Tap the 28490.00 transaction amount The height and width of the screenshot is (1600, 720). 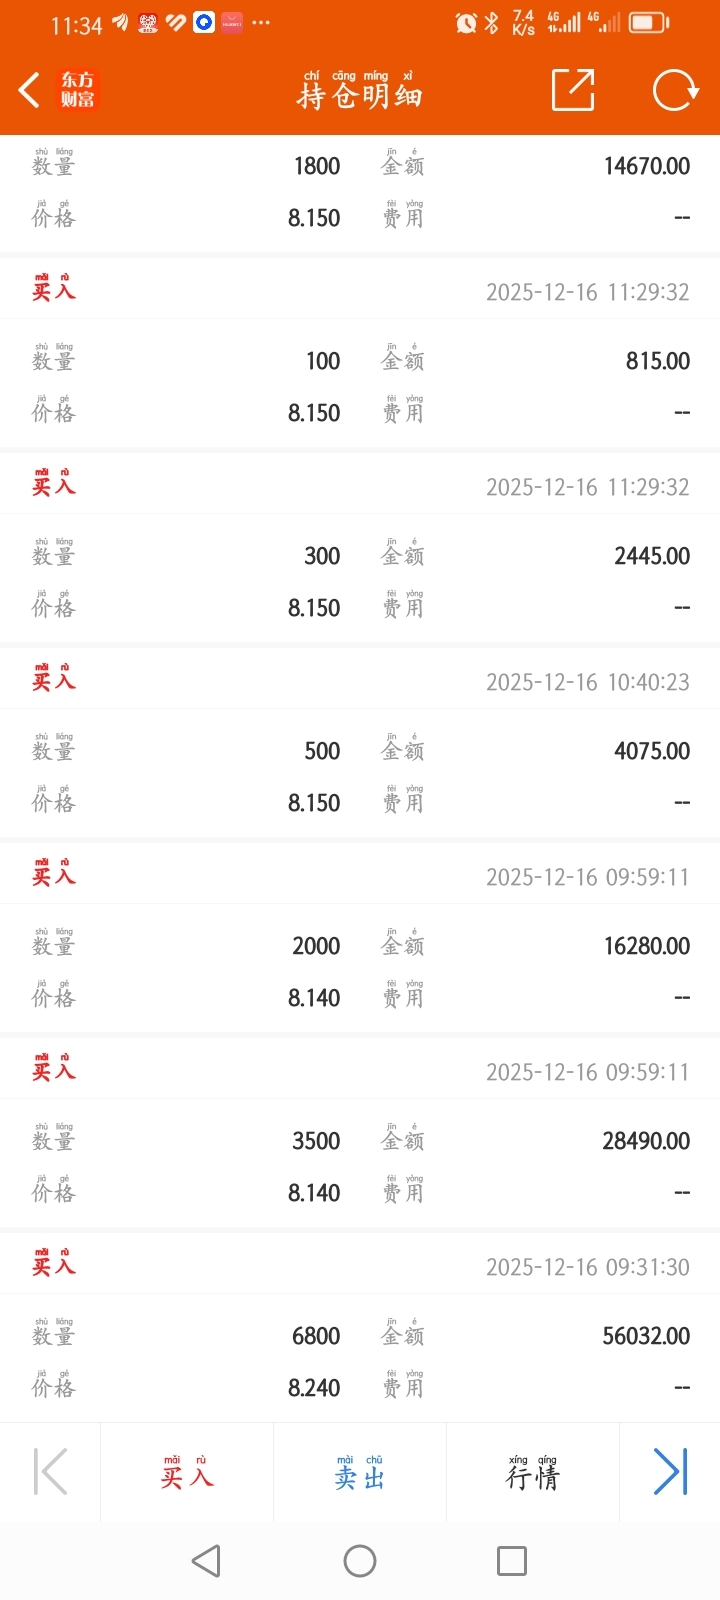tap(646, 1141)
